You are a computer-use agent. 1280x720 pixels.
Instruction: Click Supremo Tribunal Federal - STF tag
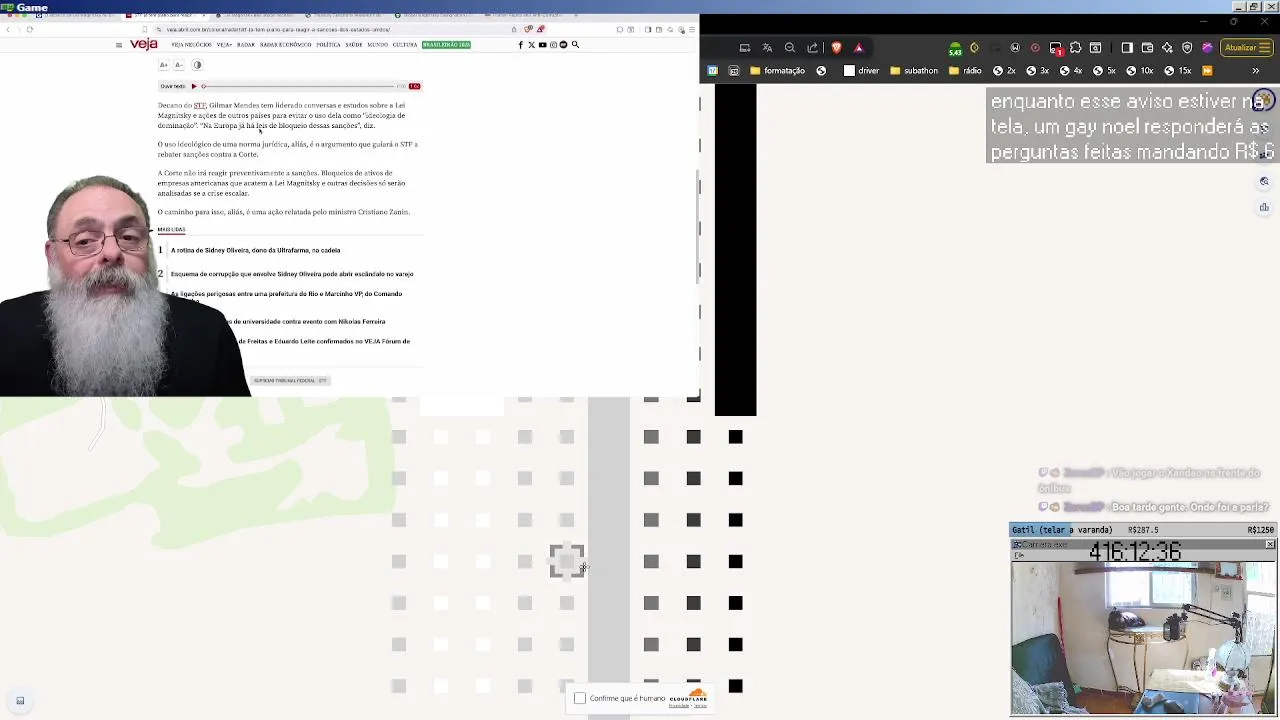[x=290, y=380]
